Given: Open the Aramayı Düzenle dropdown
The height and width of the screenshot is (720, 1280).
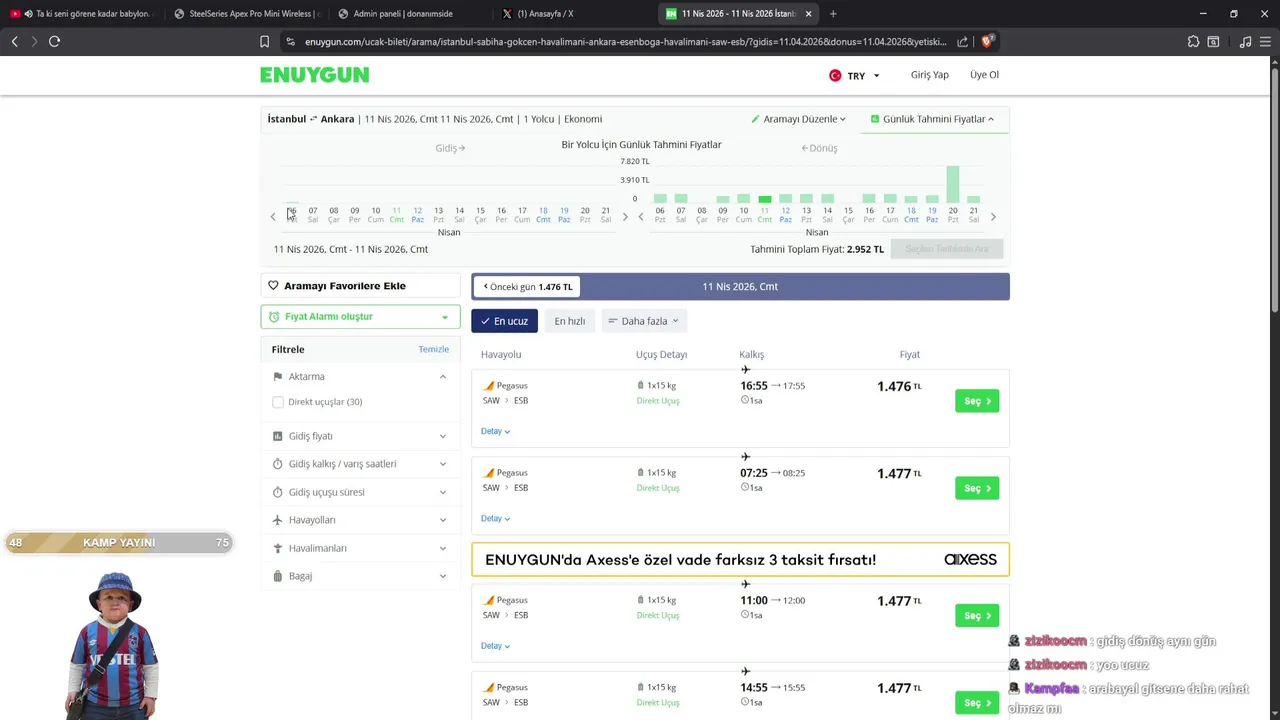Looking at the screenshot, I should (799, 119).
